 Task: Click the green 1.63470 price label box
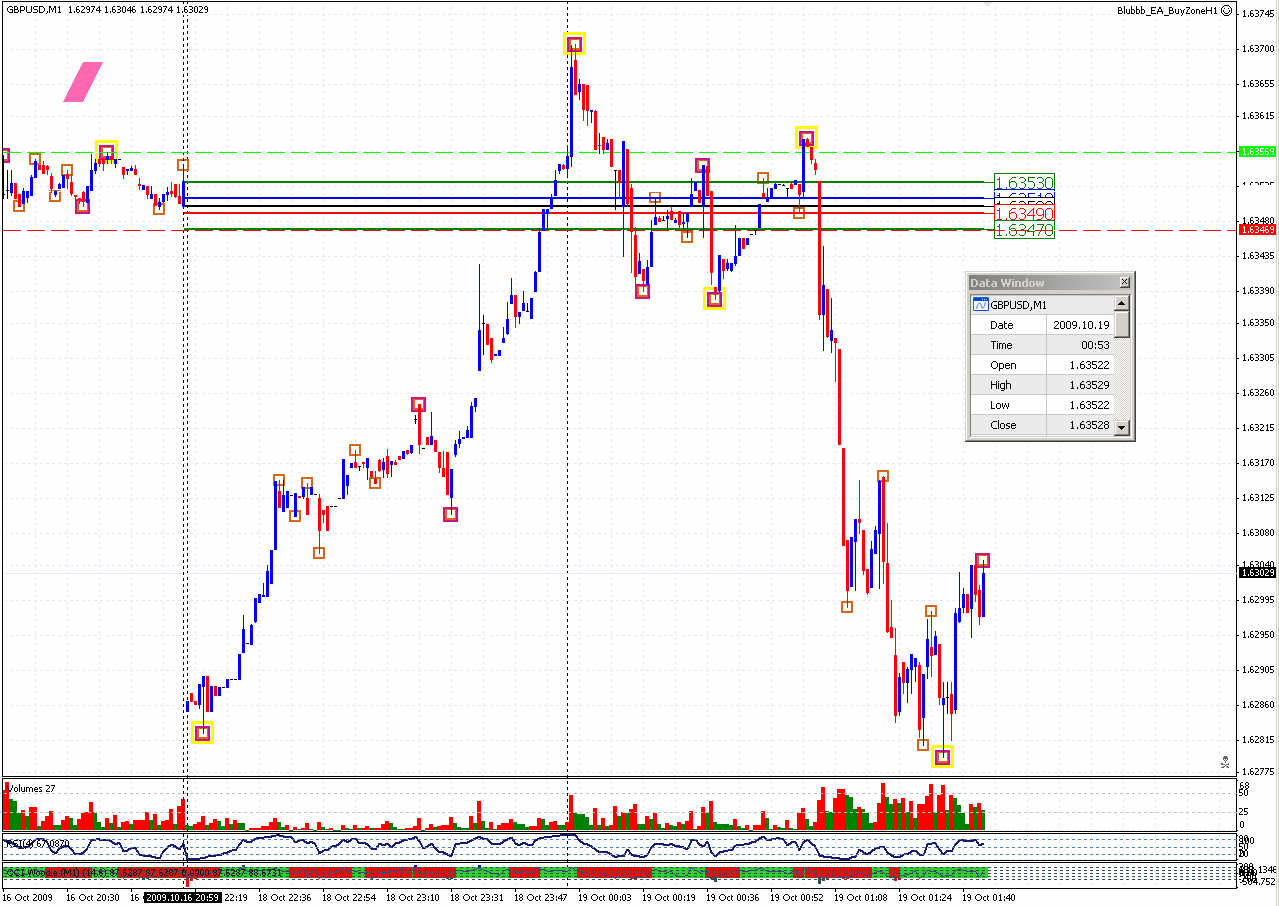[x=1024, y=230]
